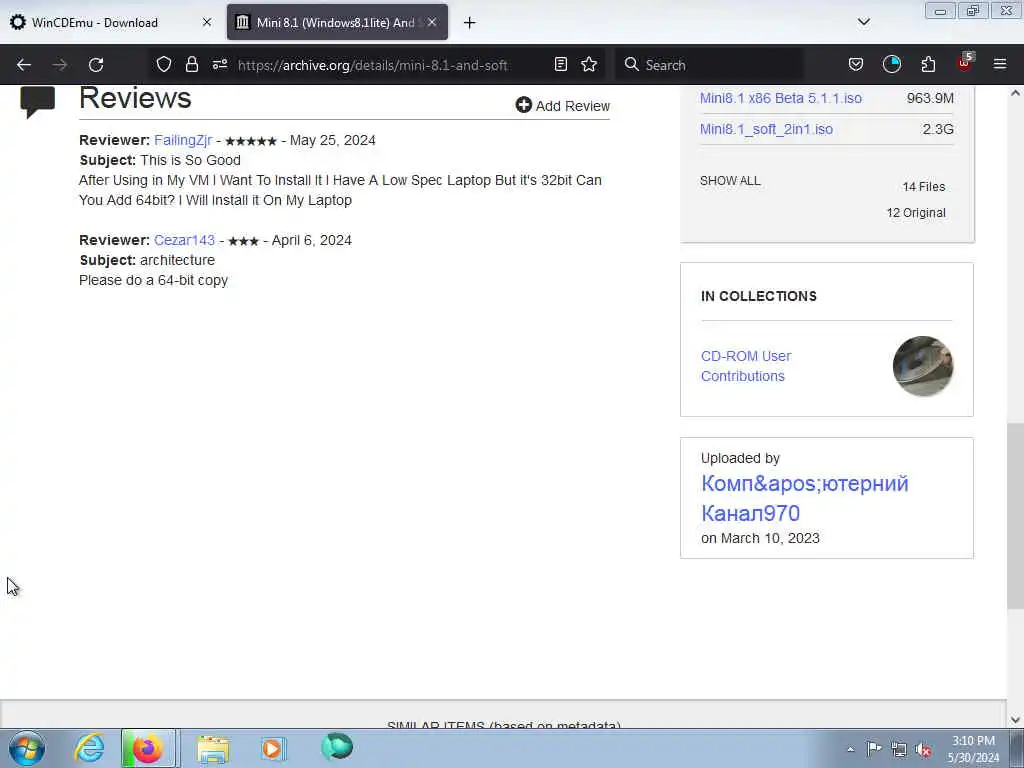This screenshot has height=768, width=1024.
Task: Open a new tab with plus button
Action: point(470,23)
